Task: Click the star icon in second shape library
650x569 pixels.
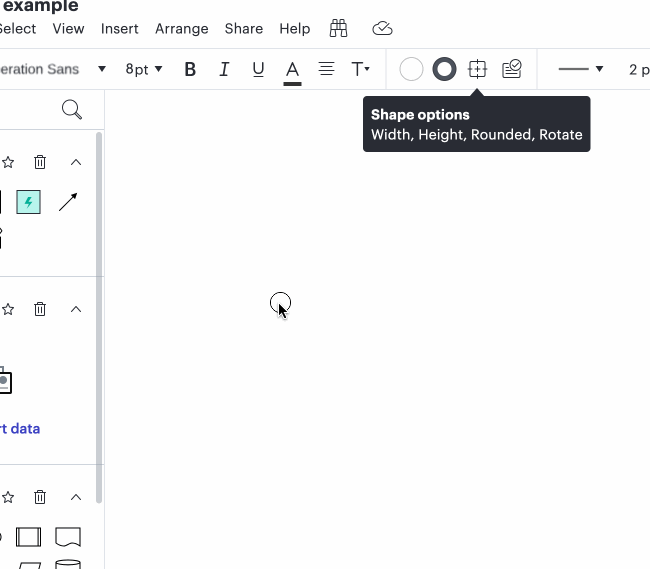Action: [x=8, y=309]
